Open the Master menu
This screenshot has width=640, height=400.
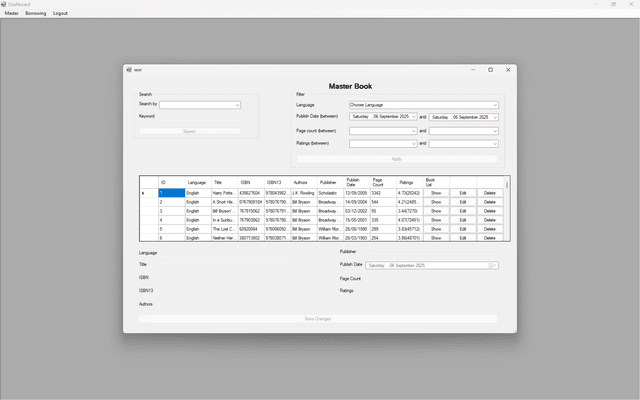pos(12,13)
